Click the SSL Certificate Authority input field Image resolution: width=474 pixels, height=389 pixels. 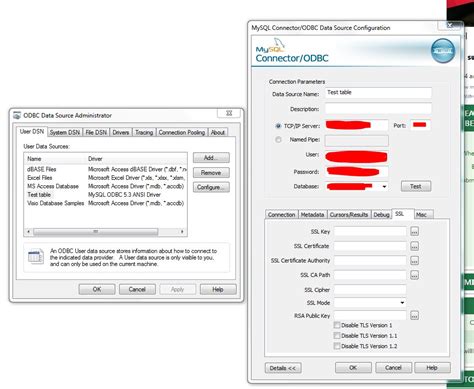tap(370, 261)
